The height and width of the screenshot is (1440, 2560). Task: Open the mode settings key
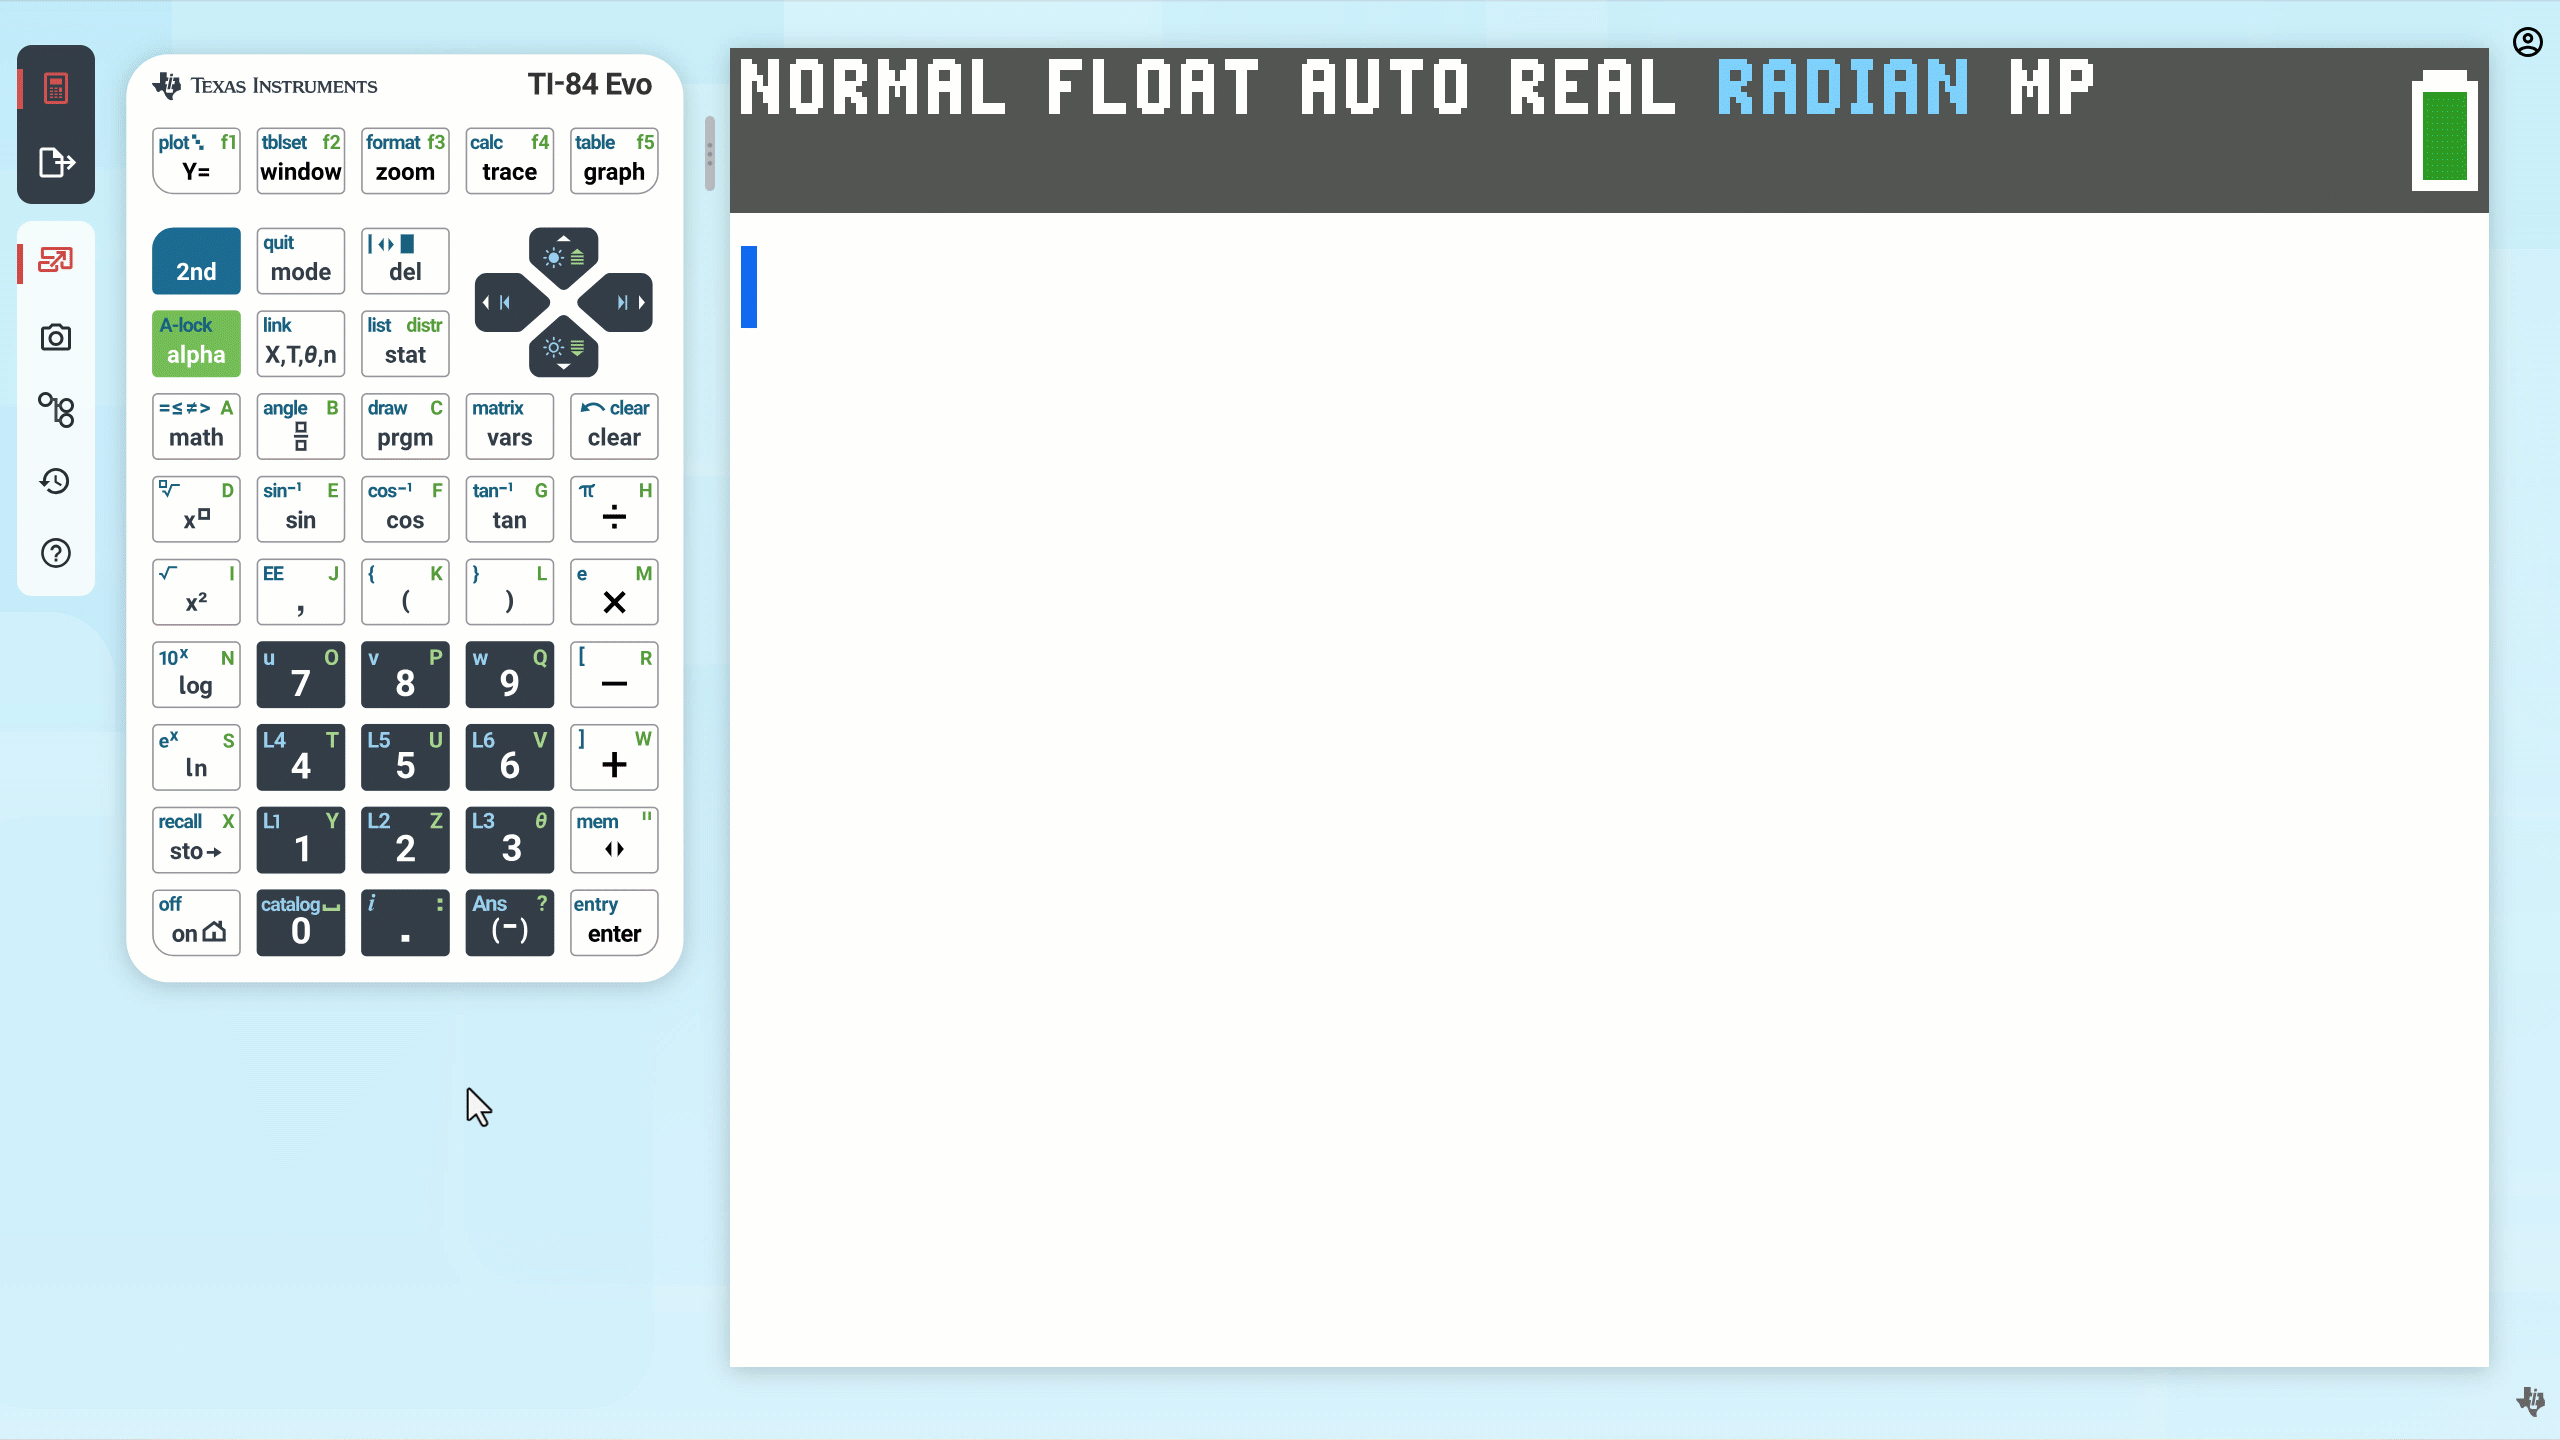pyautogui.click(x=301, y=261)
